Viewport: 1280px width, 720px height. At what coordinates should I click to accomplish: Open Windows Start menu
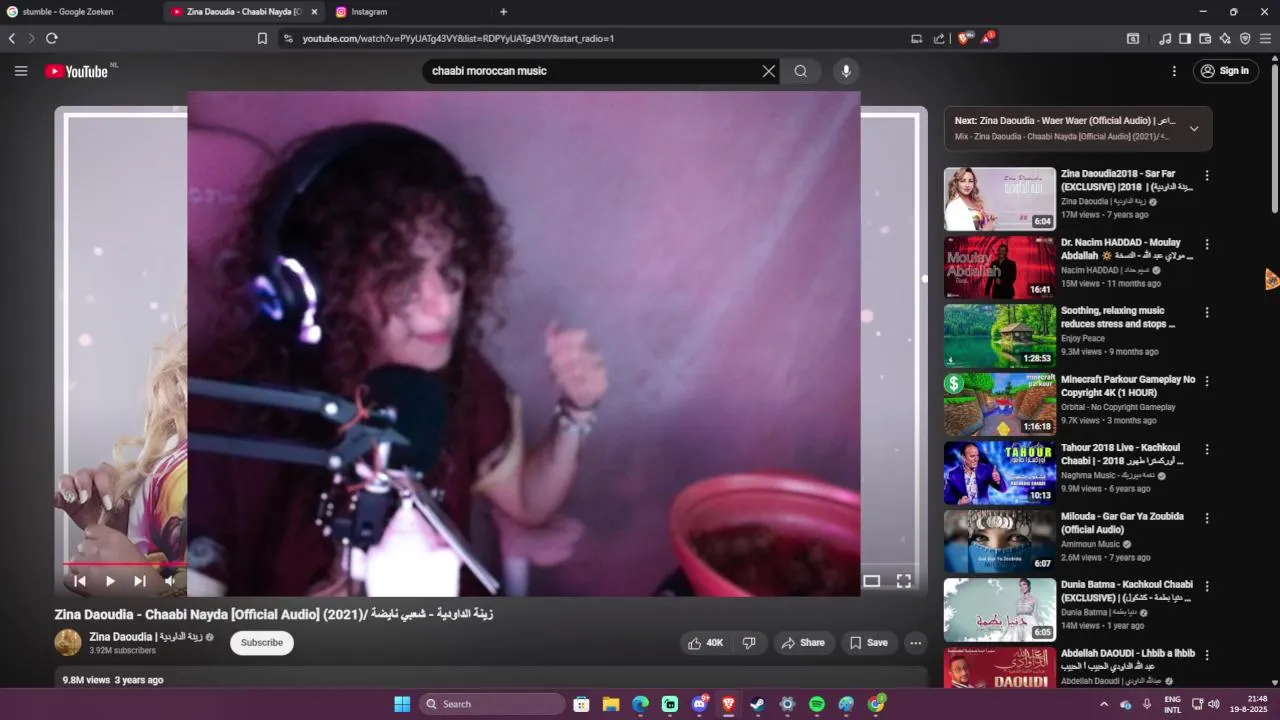402,704
